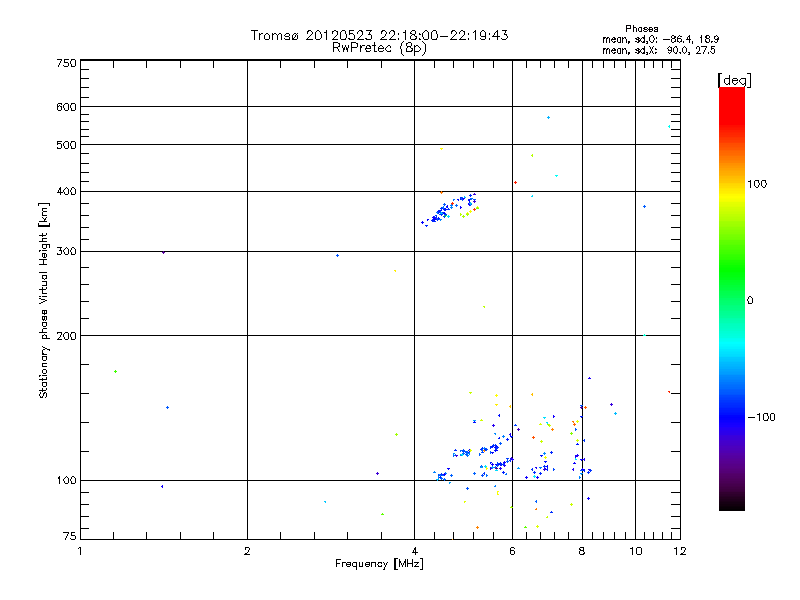Screen dimensions: 800x600
Task: Click the 'mean, sd,X: 90.0, 27.5' line
Action: click(659, 50)
